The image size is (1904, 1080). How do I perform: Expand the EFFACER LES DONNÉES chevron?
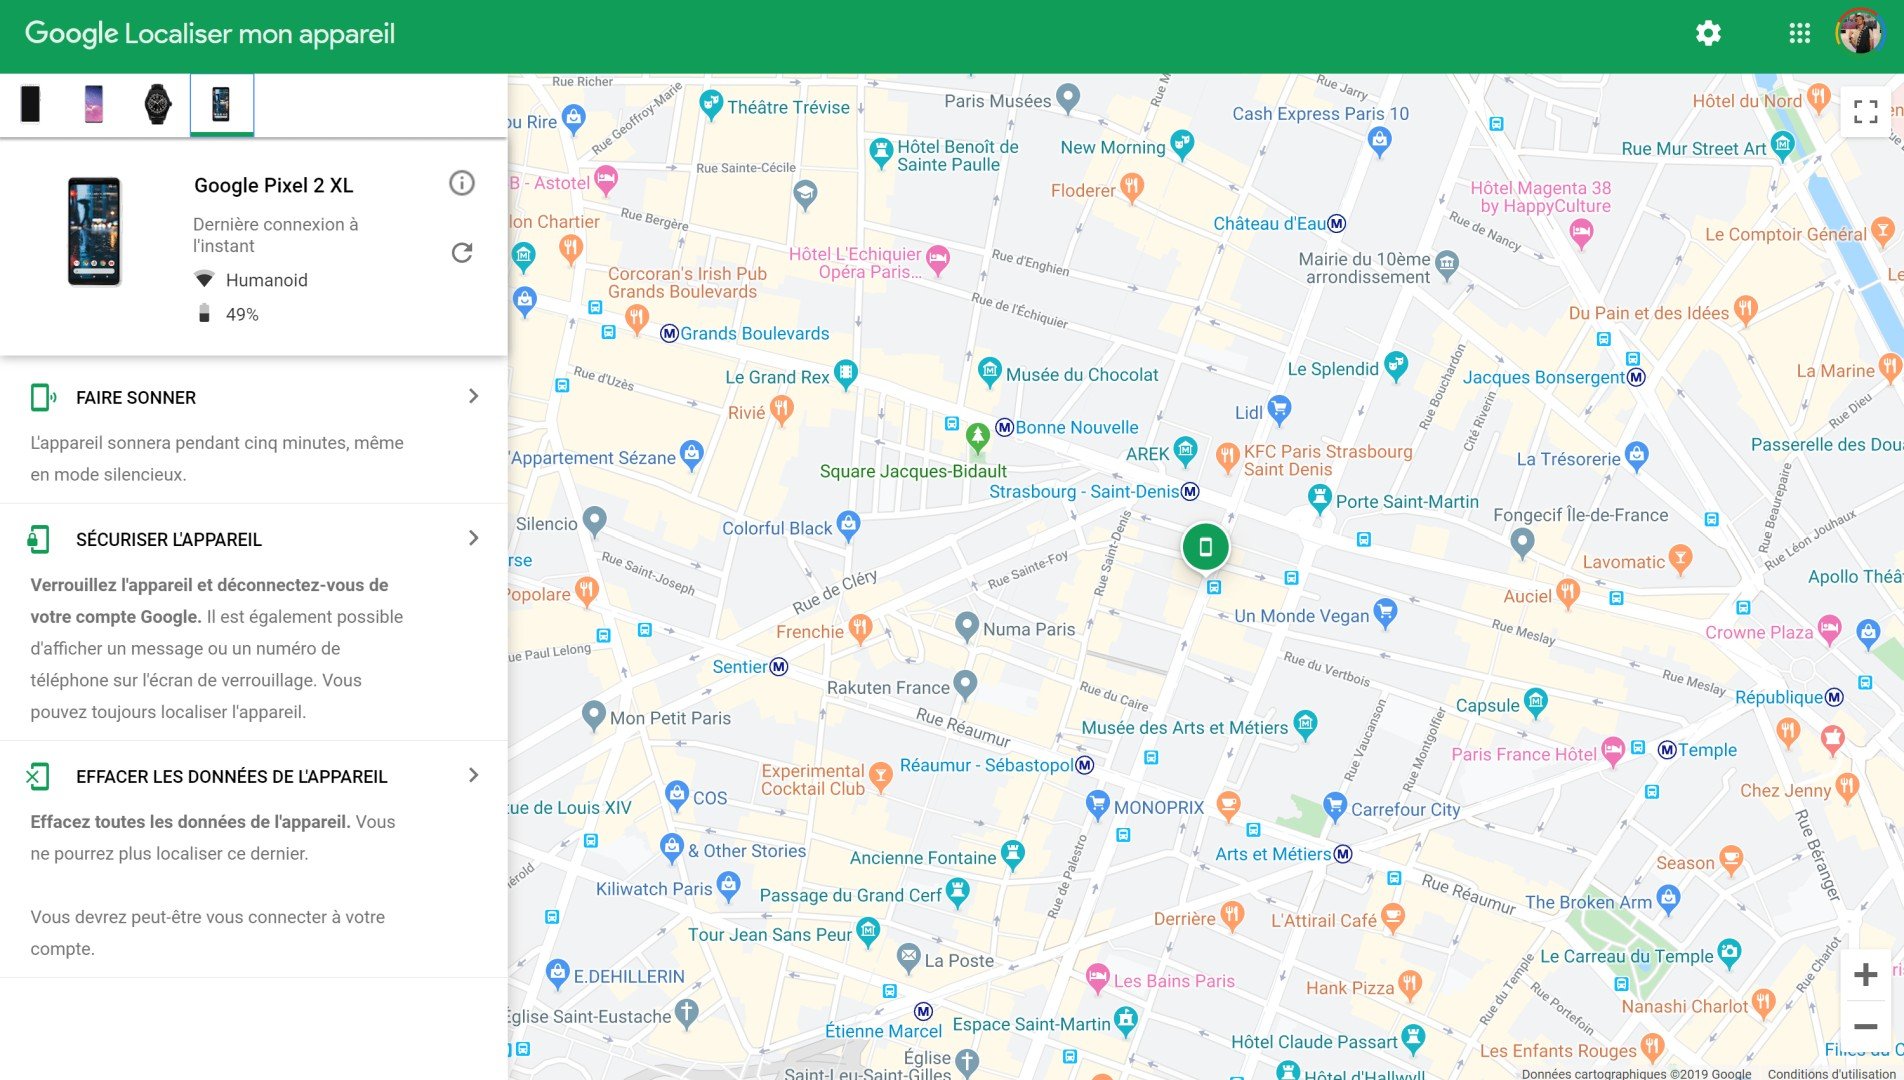(x=474, y=776)
